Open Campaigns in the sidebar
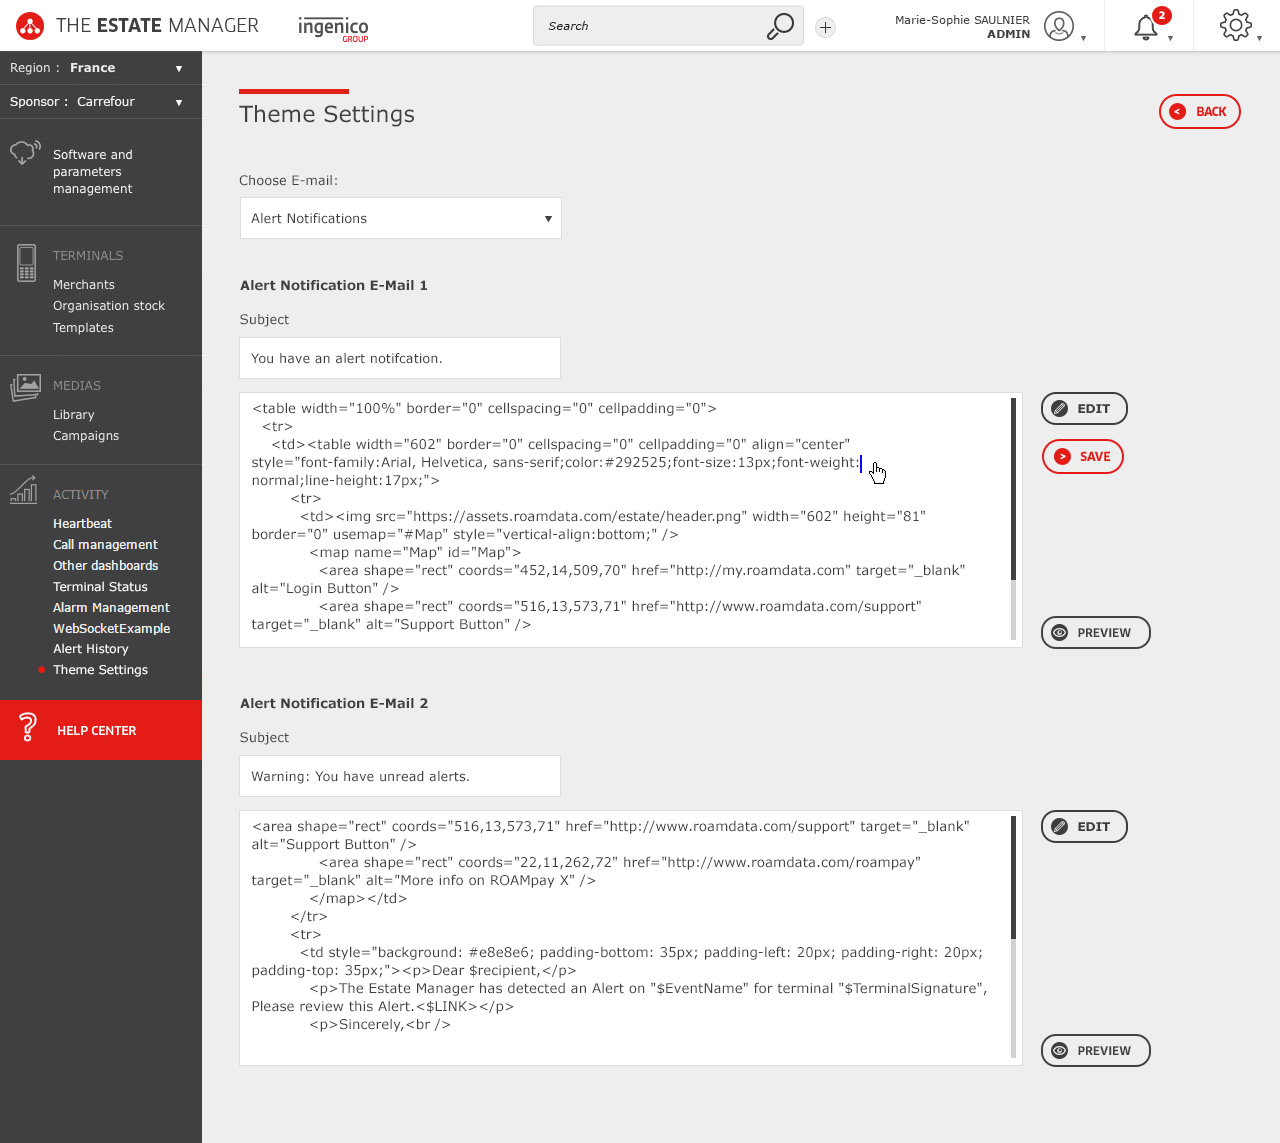1280x1143 pixels. 86,436
